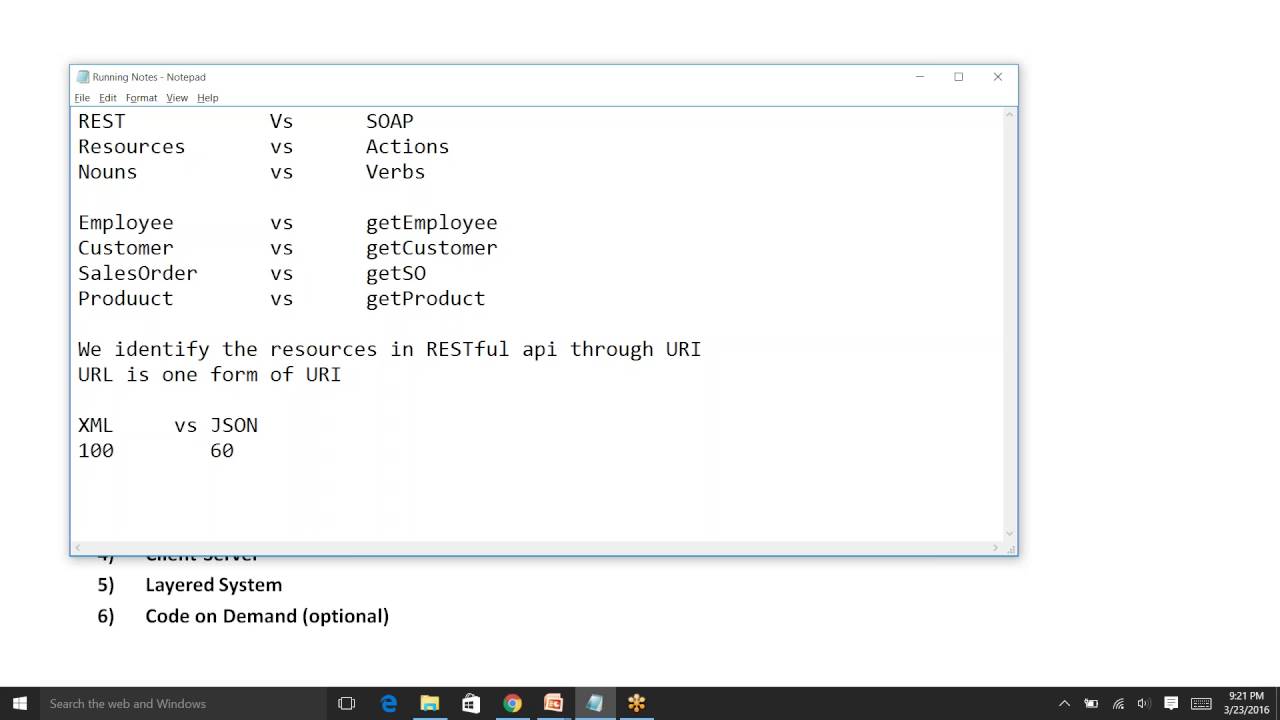
Task: Open the File menu in Notepad
Action: coord(82,98)
